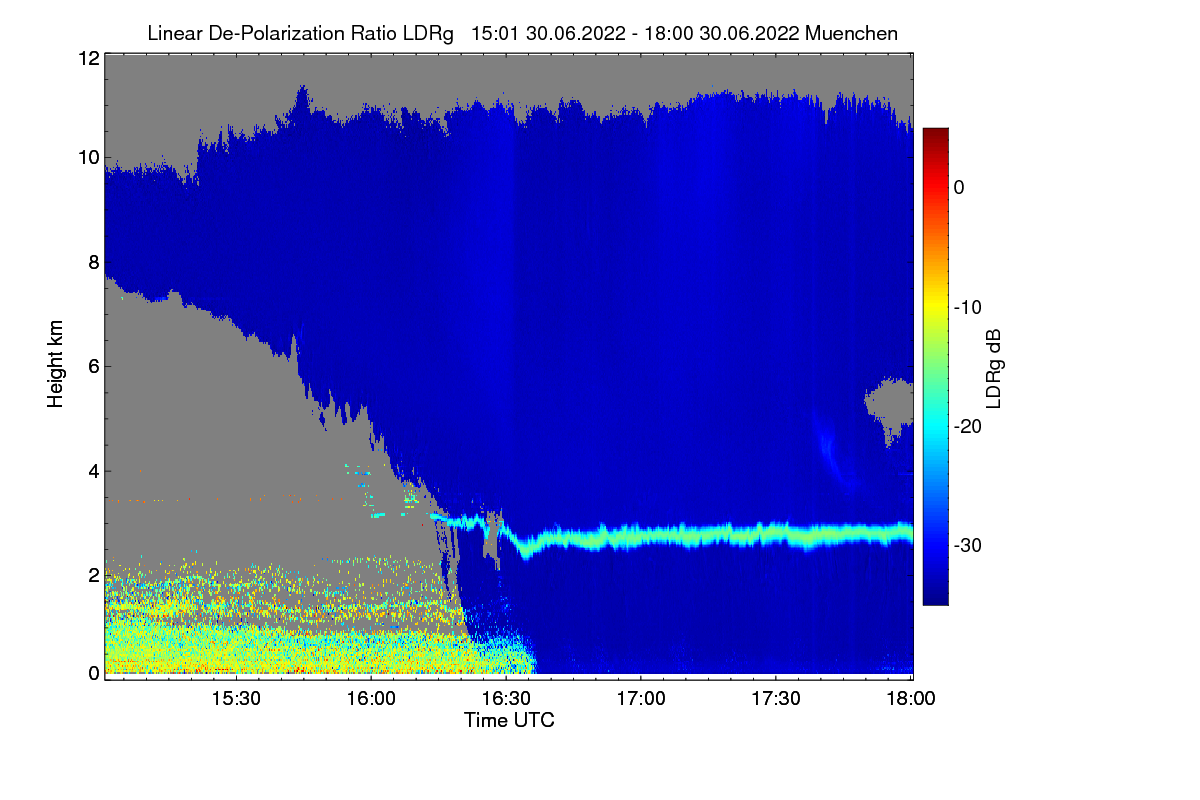Click the colorbar value label -10

(966, 307)
